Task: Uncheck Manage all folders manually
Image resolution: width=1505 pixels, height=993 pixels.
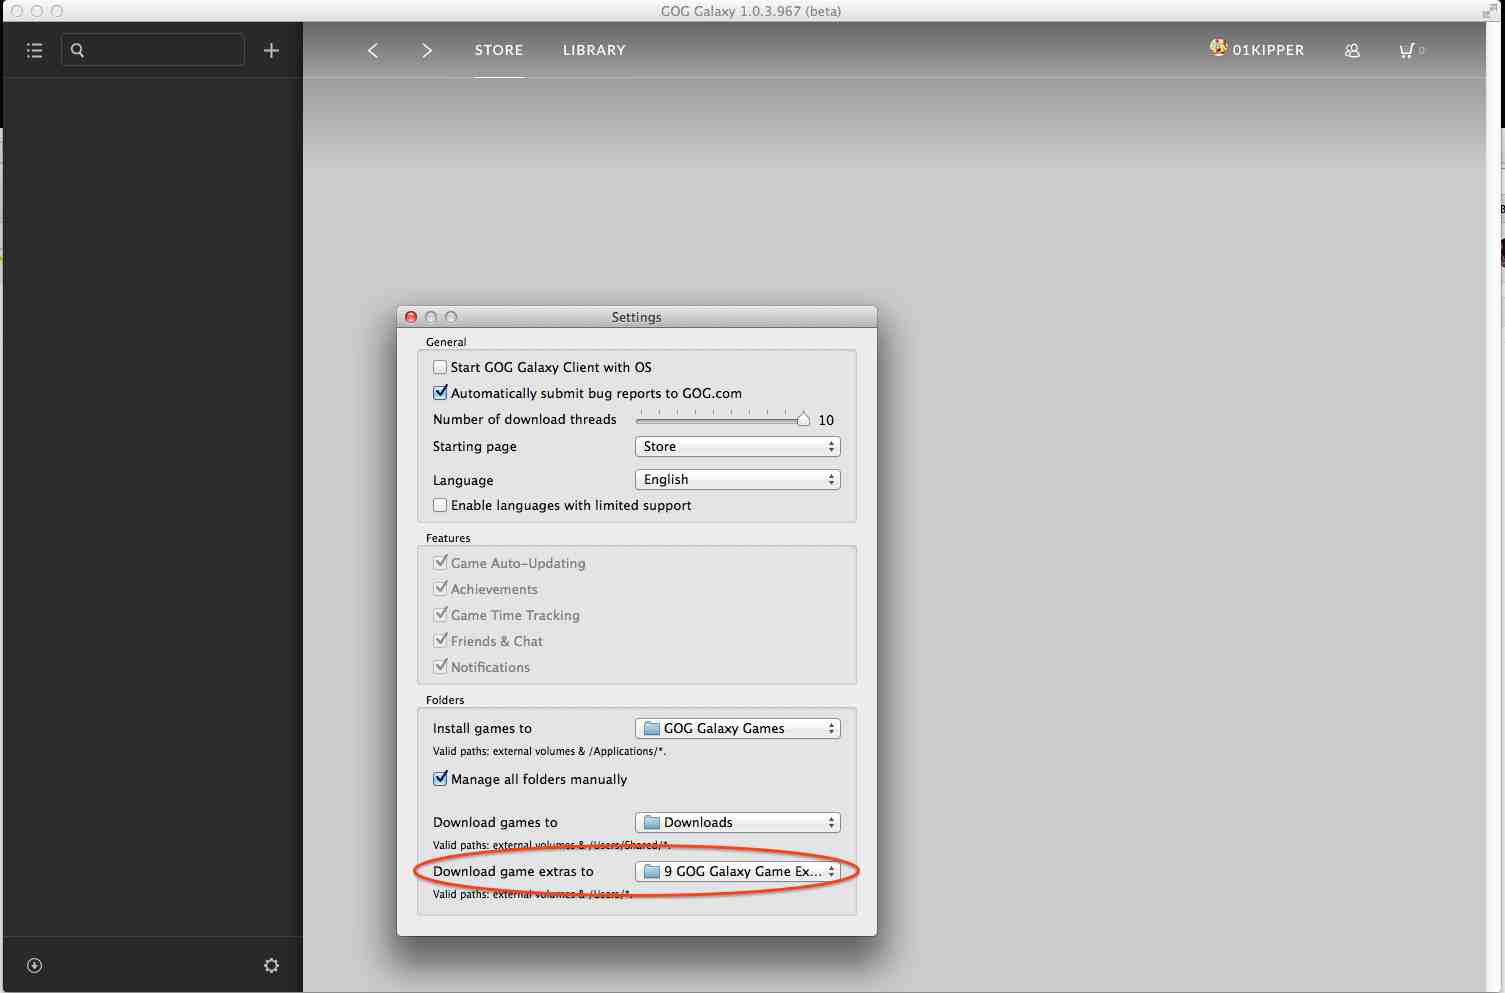Action: click(440, 779)
